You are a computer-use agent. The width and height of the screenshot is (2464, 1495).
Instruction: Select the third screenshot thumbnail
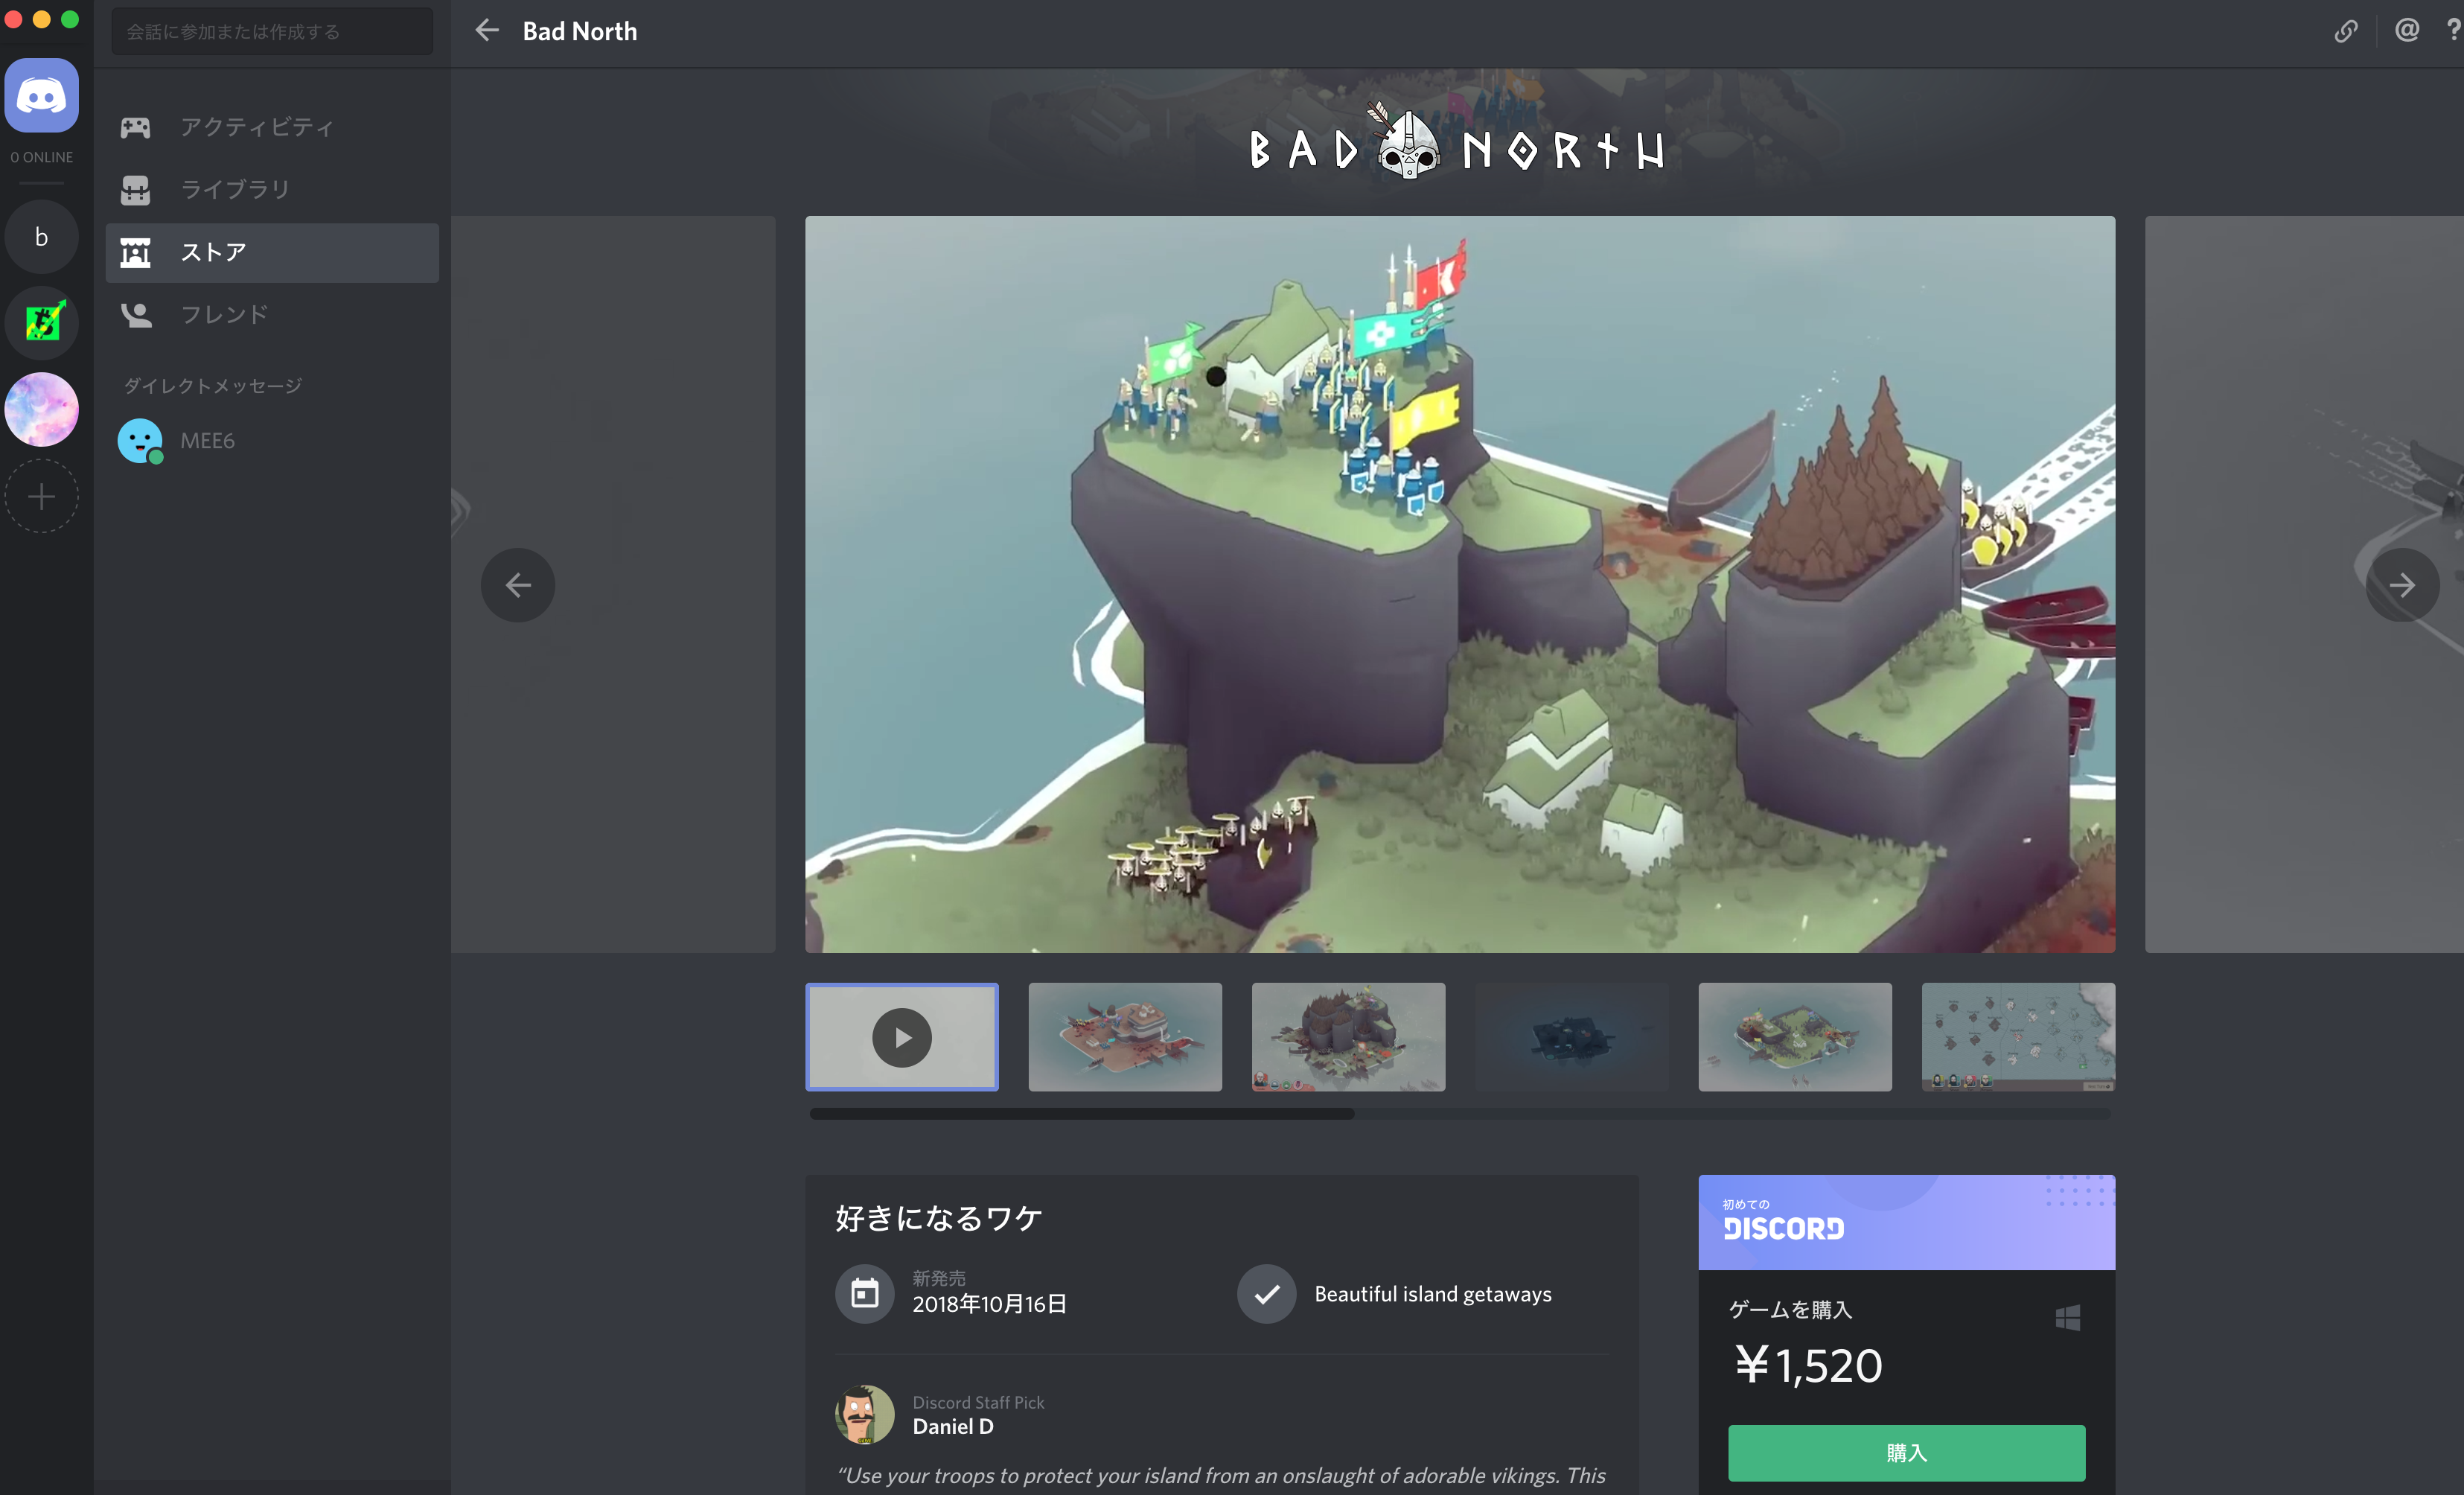point(1347,1037)
